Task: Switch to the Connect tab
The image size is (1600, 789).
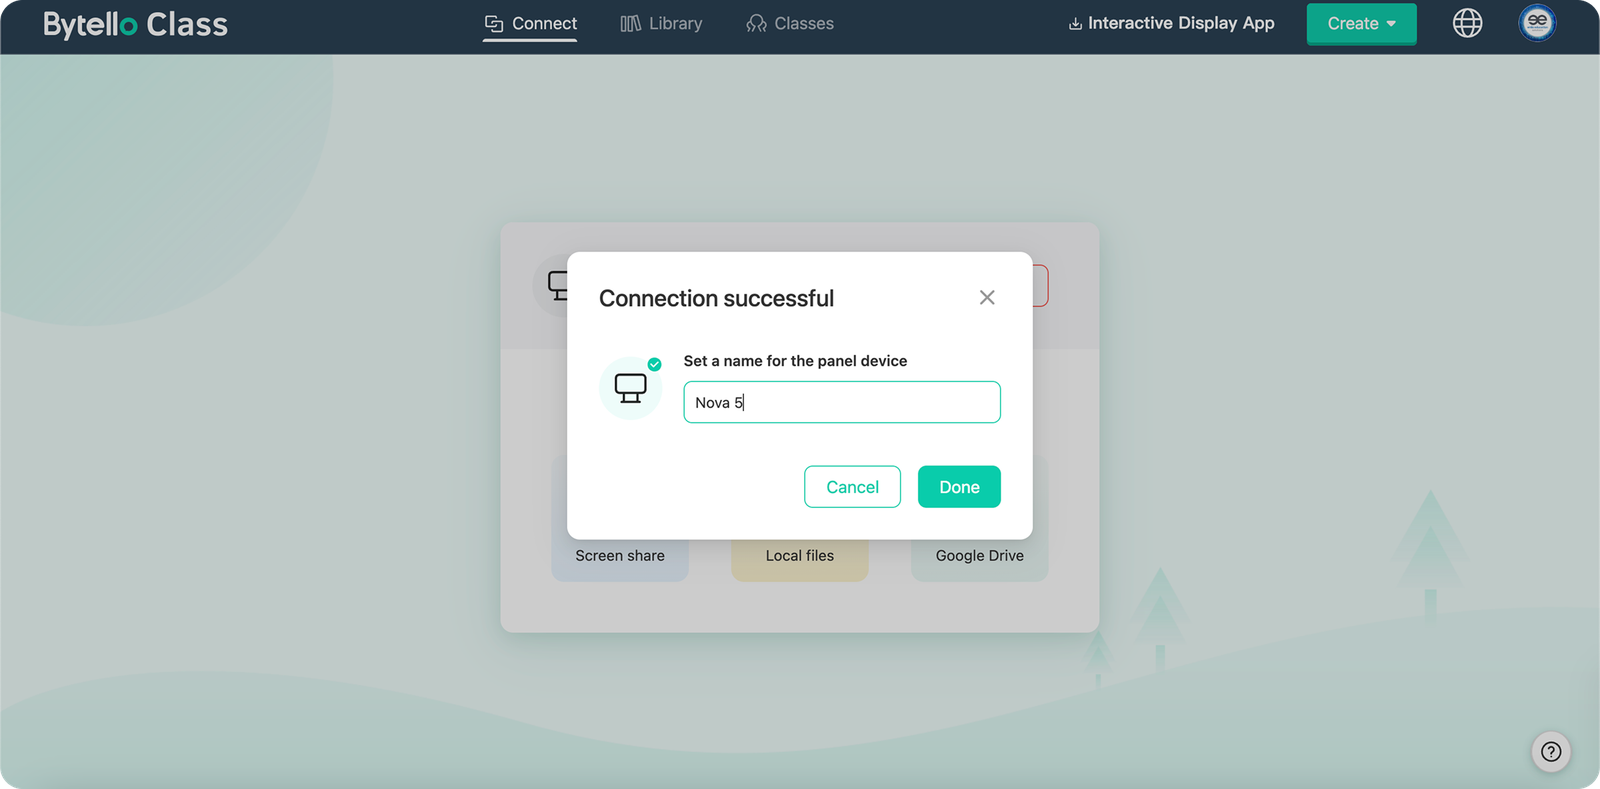Action: [x=530, y=23]
